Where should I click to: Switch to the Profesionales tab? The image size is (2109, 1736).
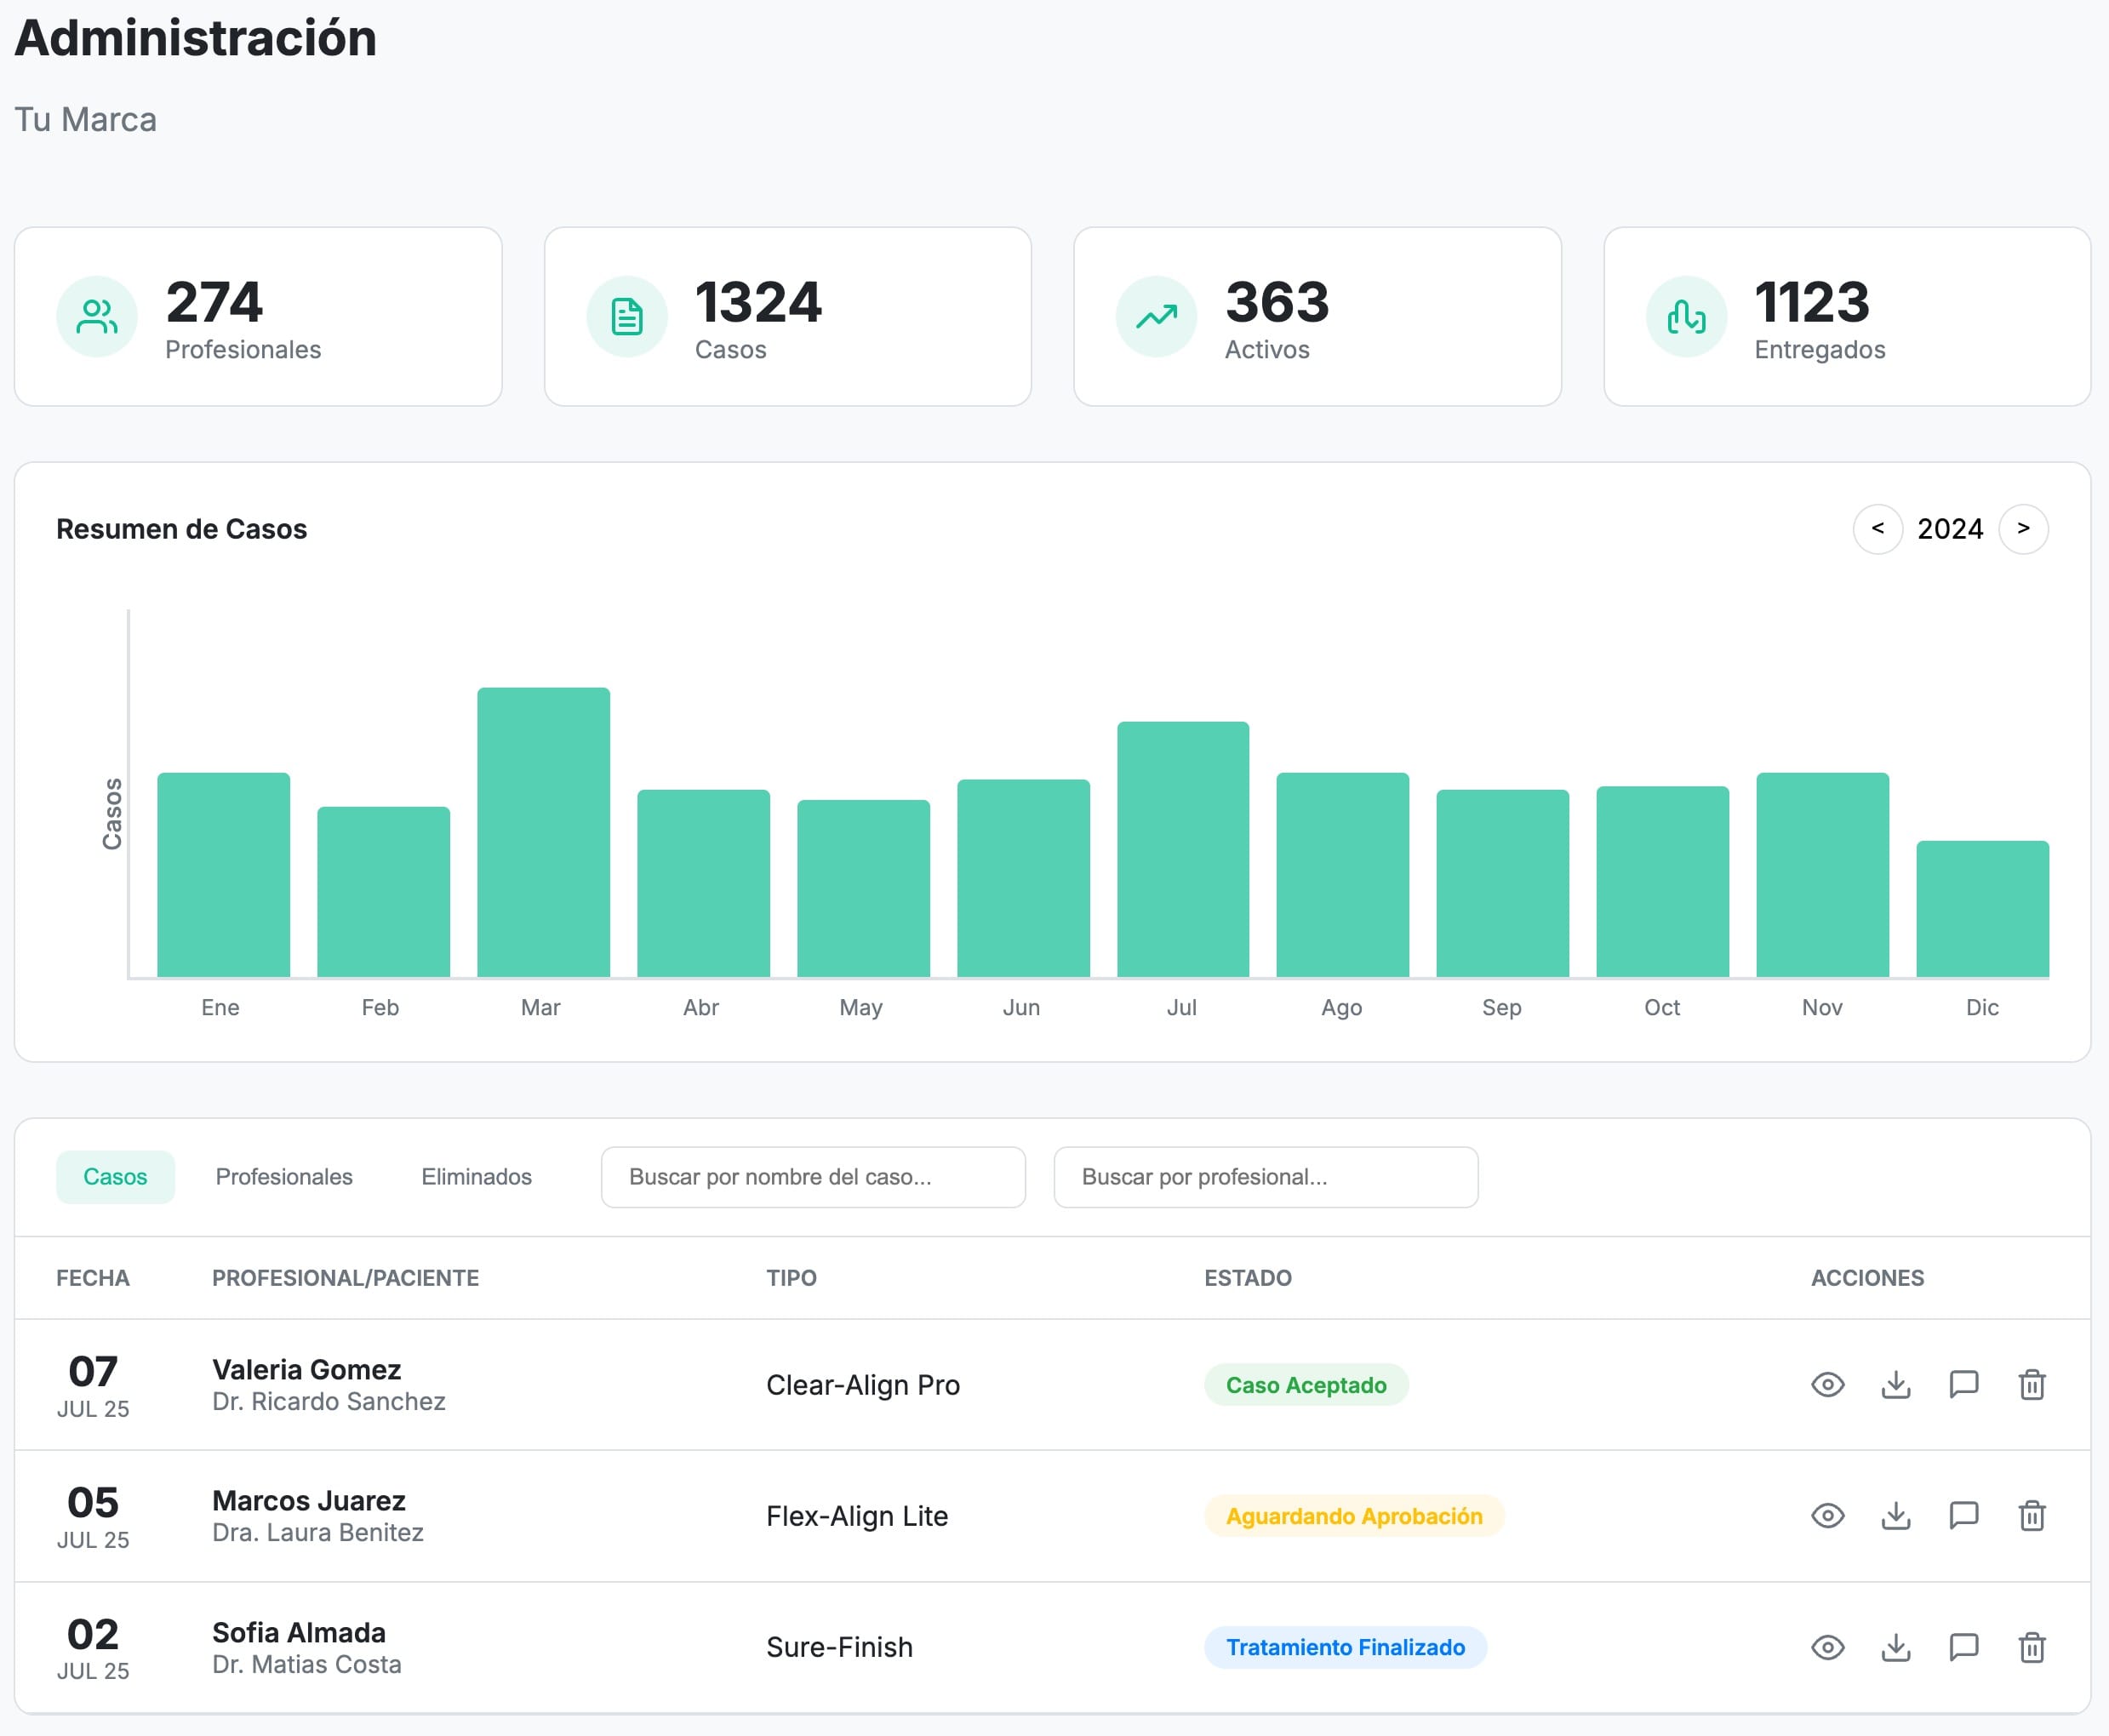point(284,1176)
